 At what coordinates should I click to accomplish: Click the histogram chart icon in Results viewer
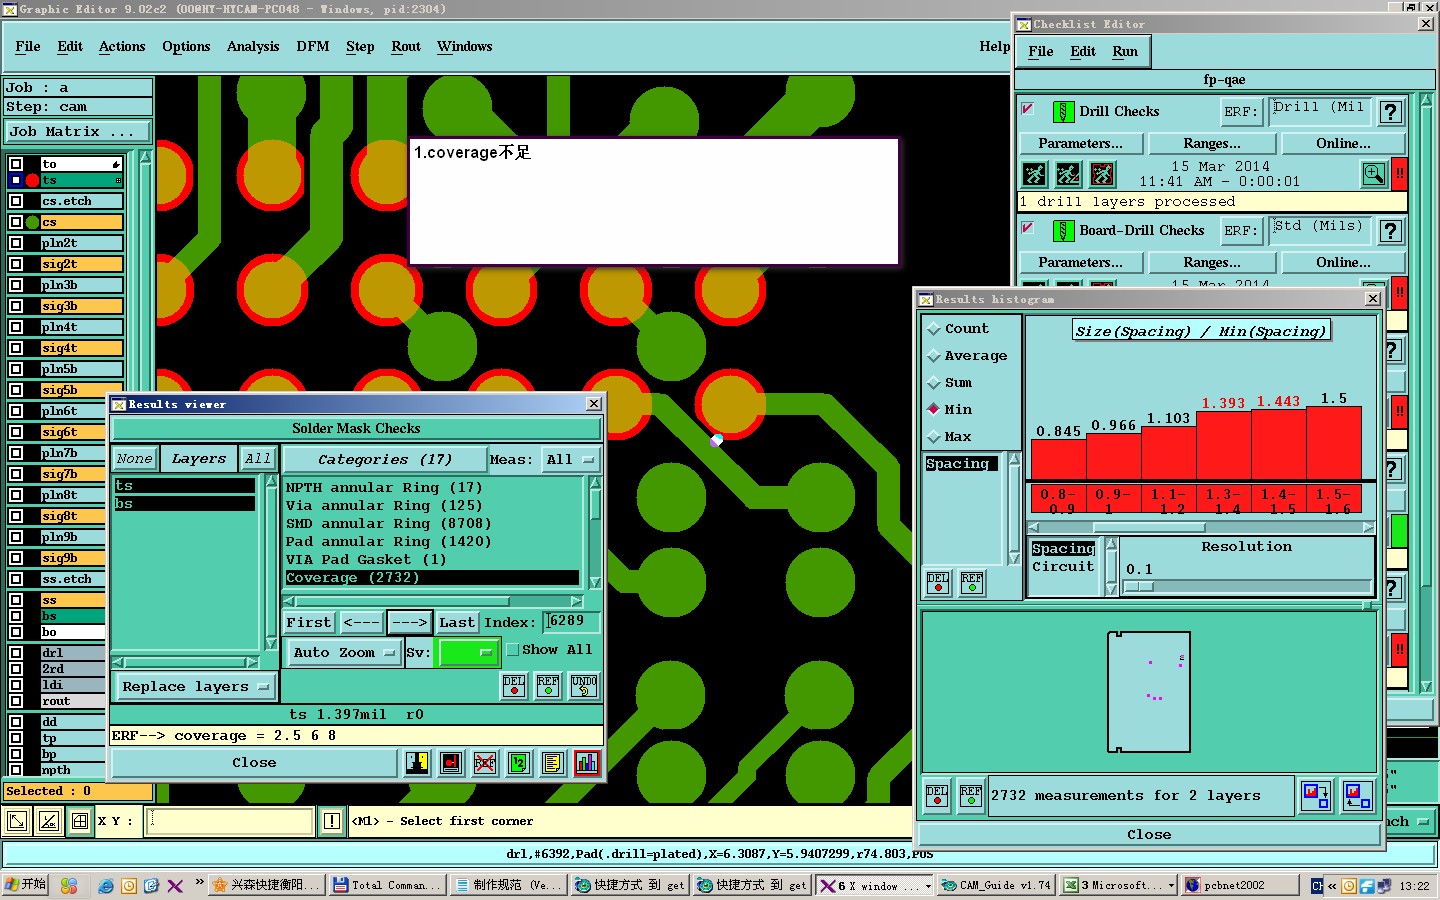(587, 763)
